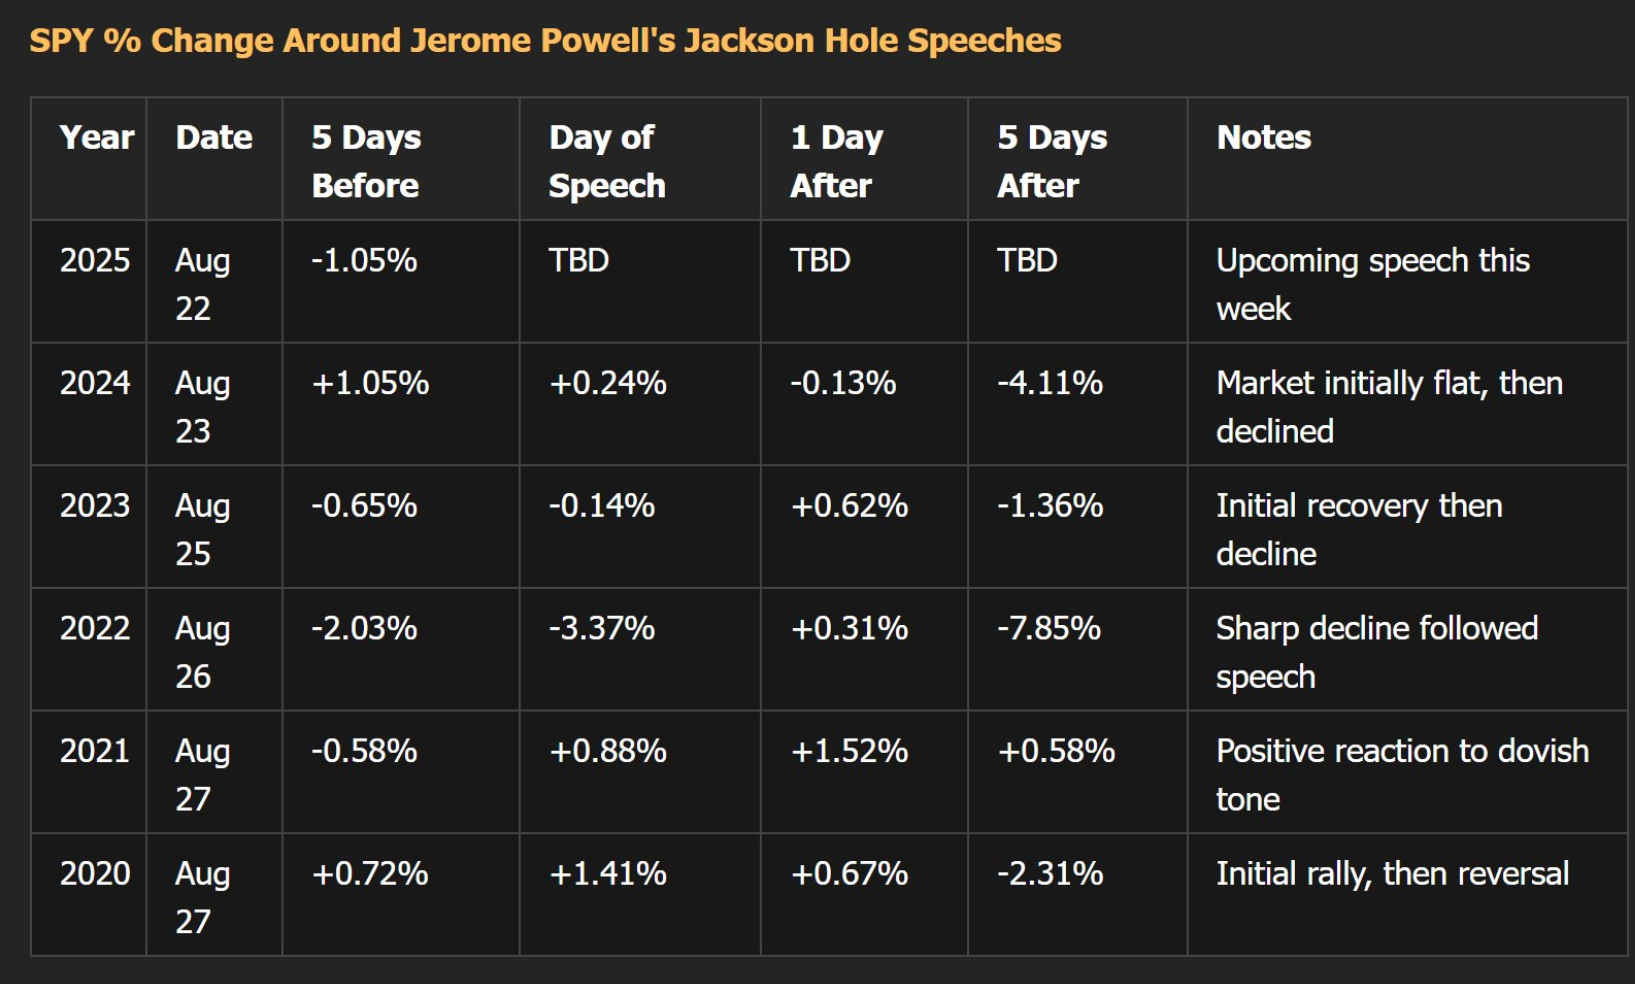Click the -7.85% five days after value
The width and height of the screenshot is (1635, 984).
(x=1049, y=628)
